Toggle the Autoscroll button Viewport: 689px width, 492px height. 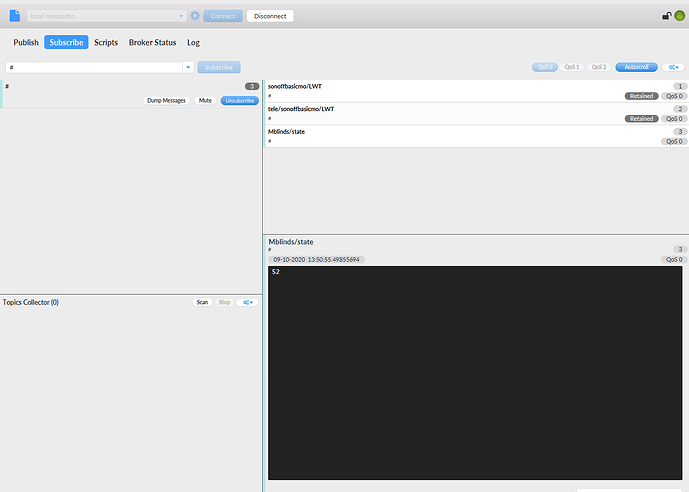coord(635,67)
